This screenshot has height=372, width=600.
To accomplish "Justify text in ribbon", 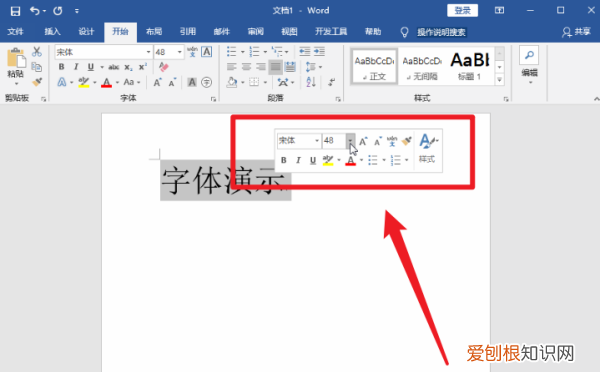I will [x=276, y=67].
